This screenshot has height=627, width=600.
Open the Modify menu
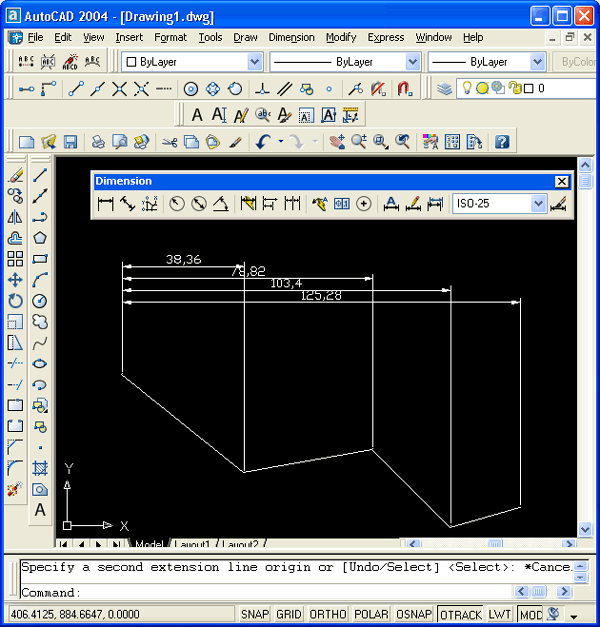click(x=340, y=37)
